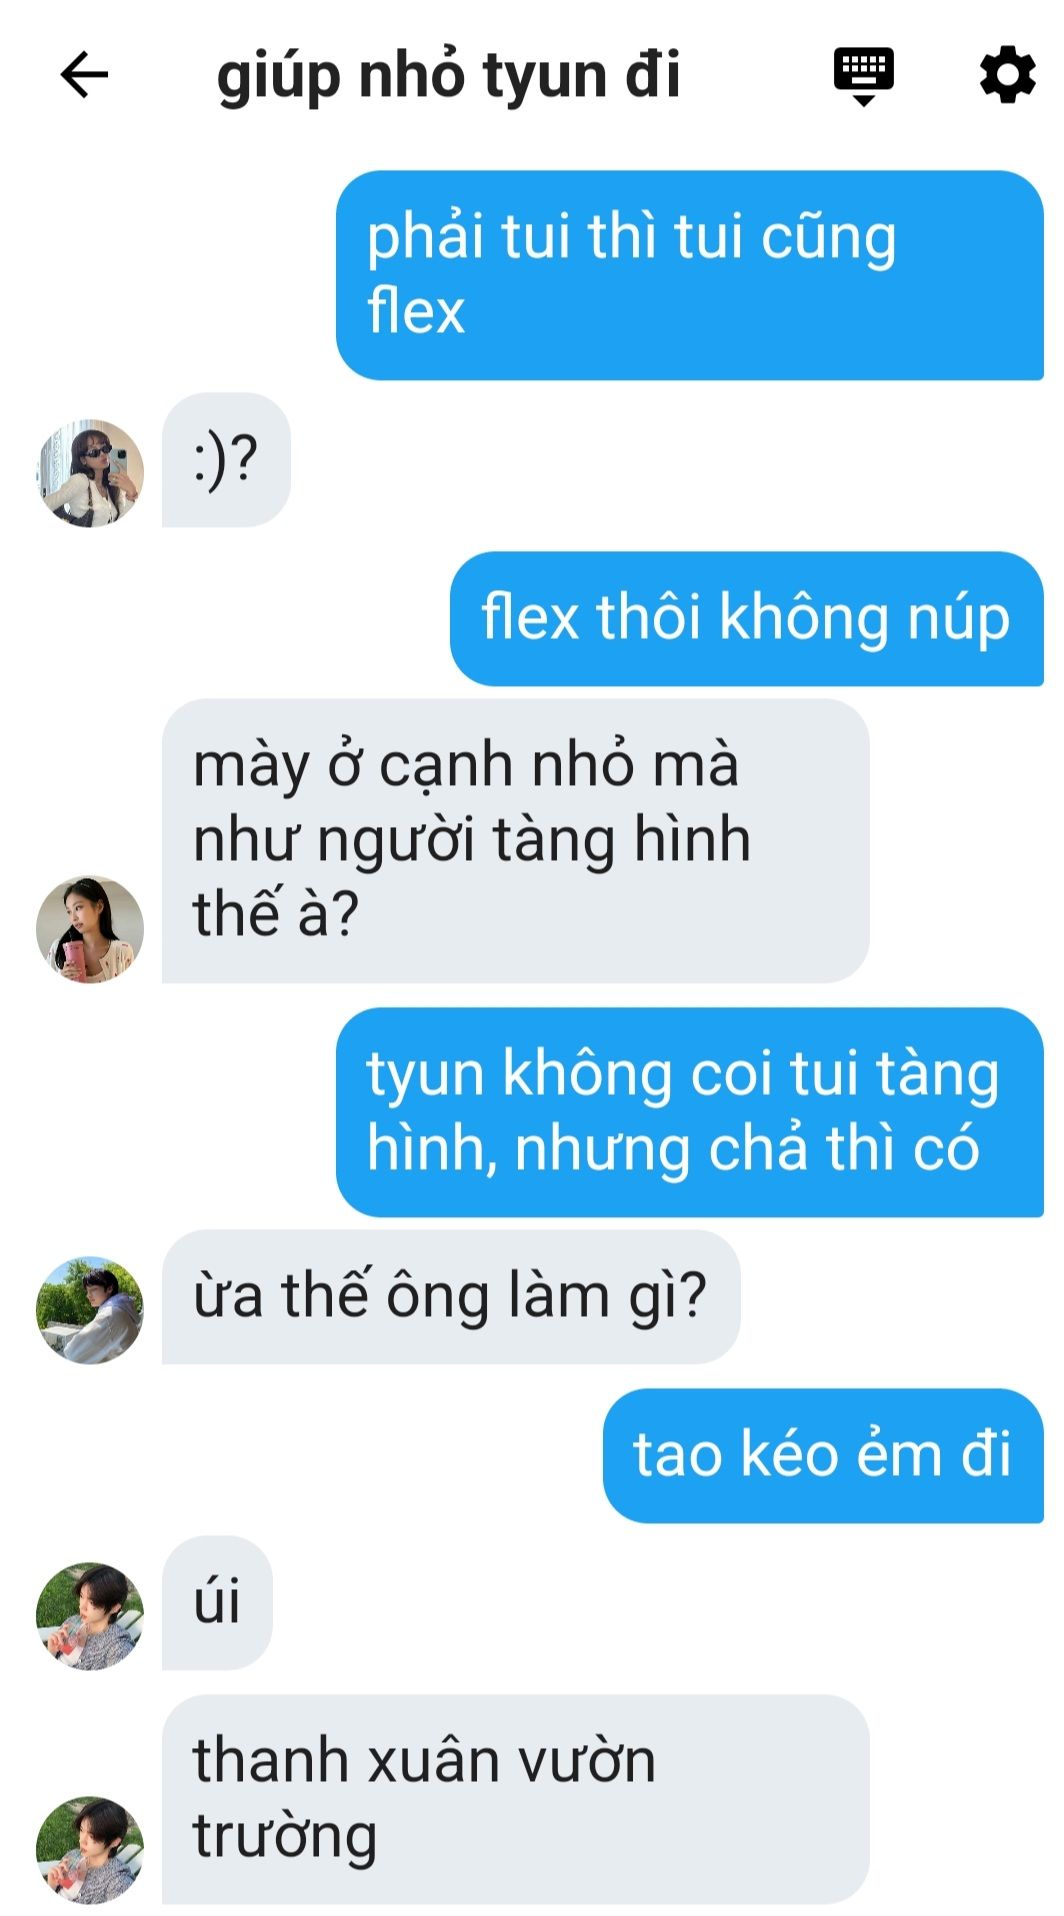Select the "phải tui thì tui cũng flex" bubble
Image resolution: width=1064 pixels, height=1916 pixels.
coord(690,275)
